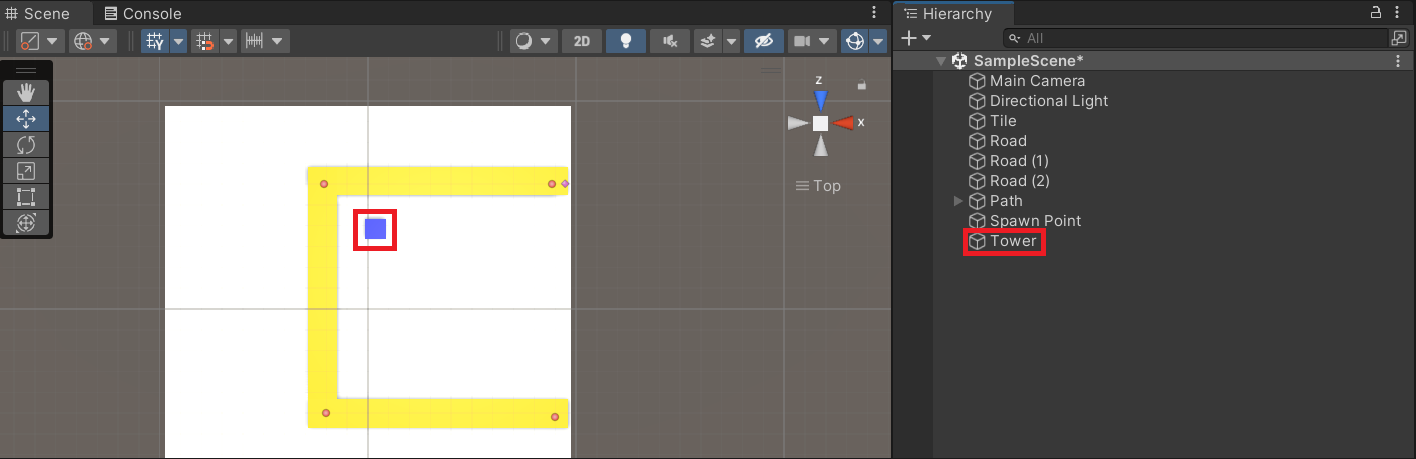This screenshot has width=1416, height=459.
Task: Open the camera settings dropdown arrow
Action: tap(825, 41)
